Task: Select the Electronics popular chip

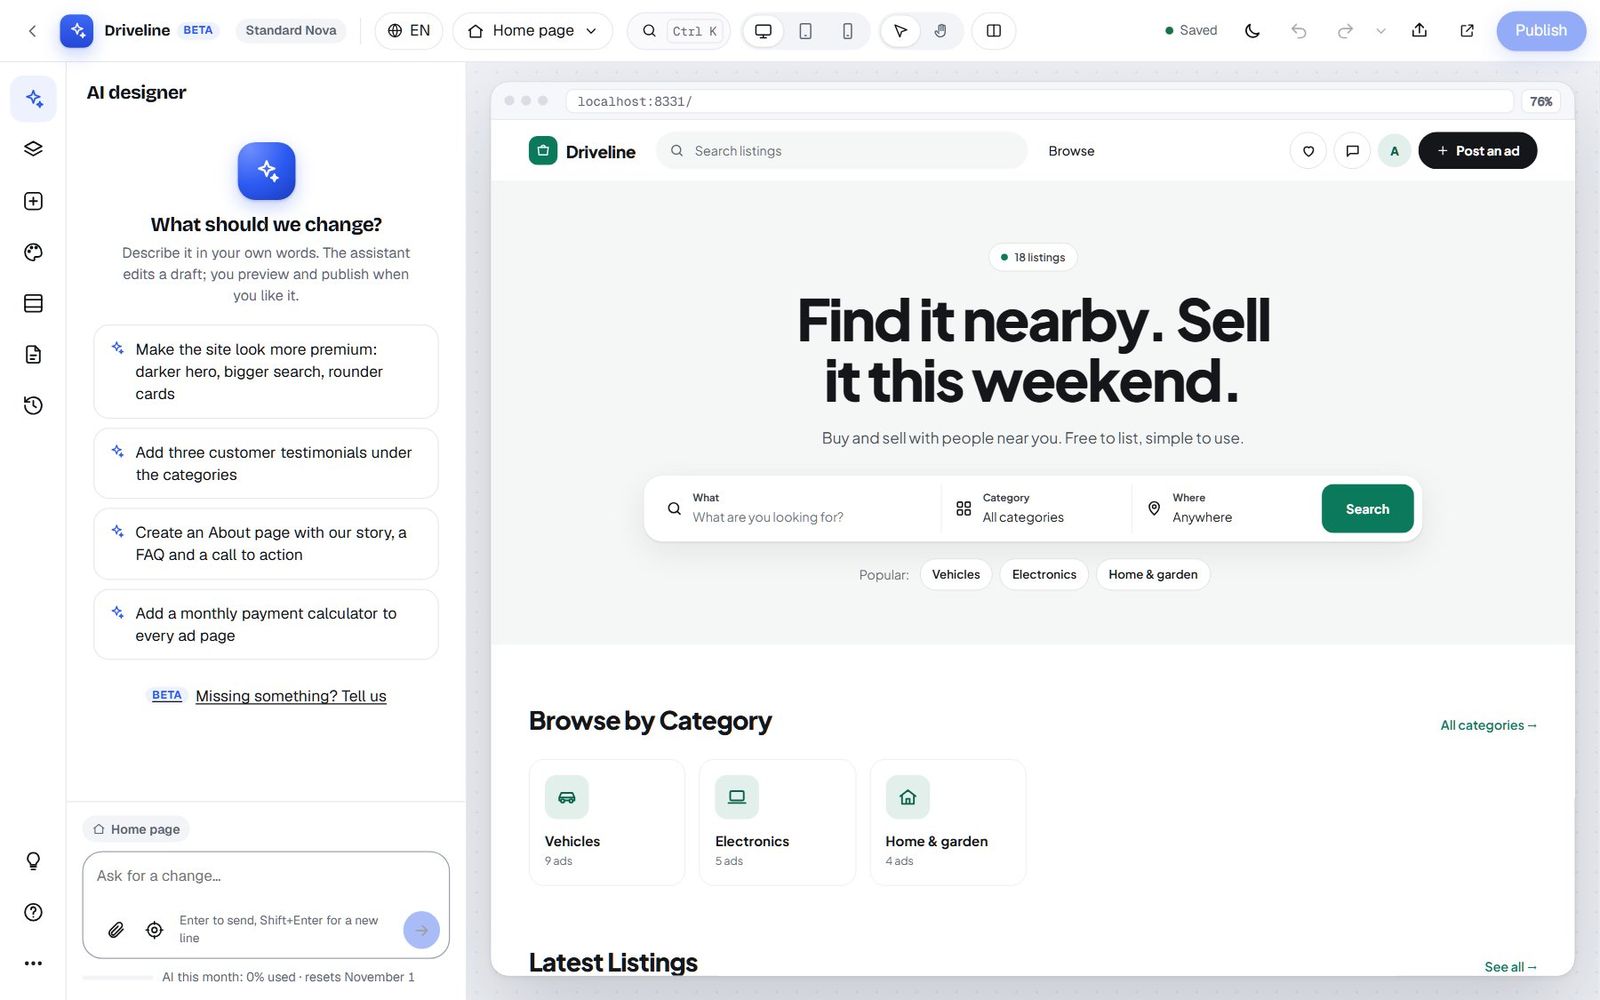Action: point(1044,574)
